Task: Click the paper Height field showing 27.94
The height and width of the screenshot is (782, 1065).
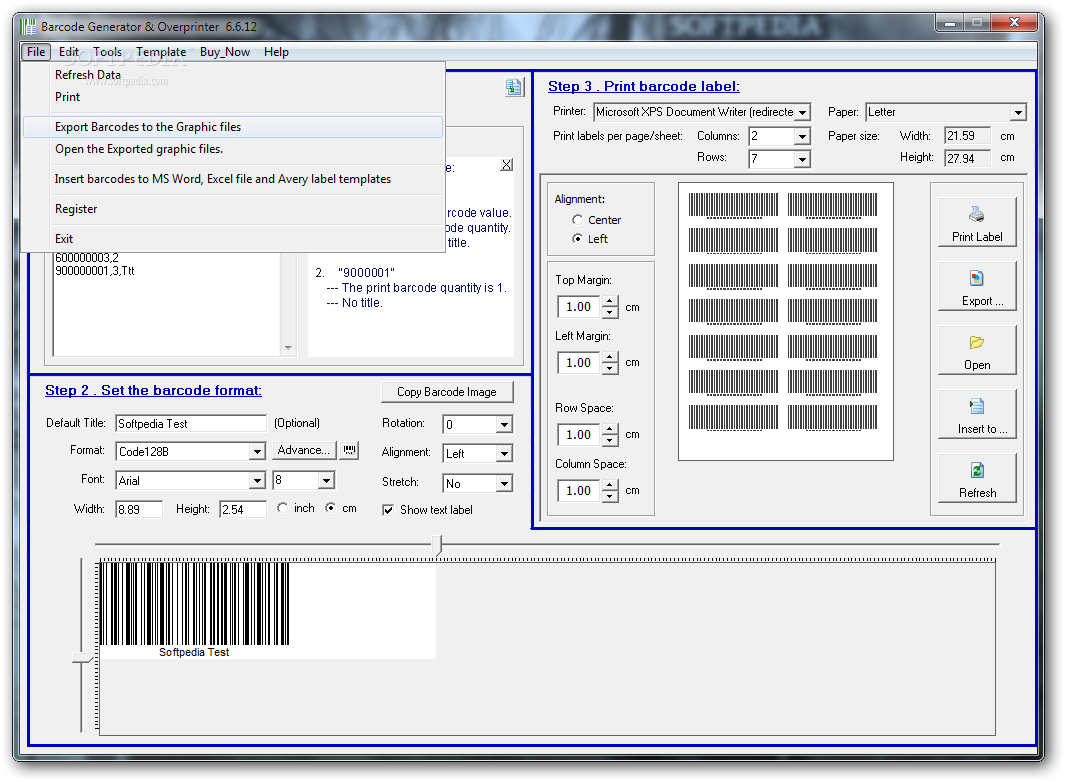Action: click(967, 158)
